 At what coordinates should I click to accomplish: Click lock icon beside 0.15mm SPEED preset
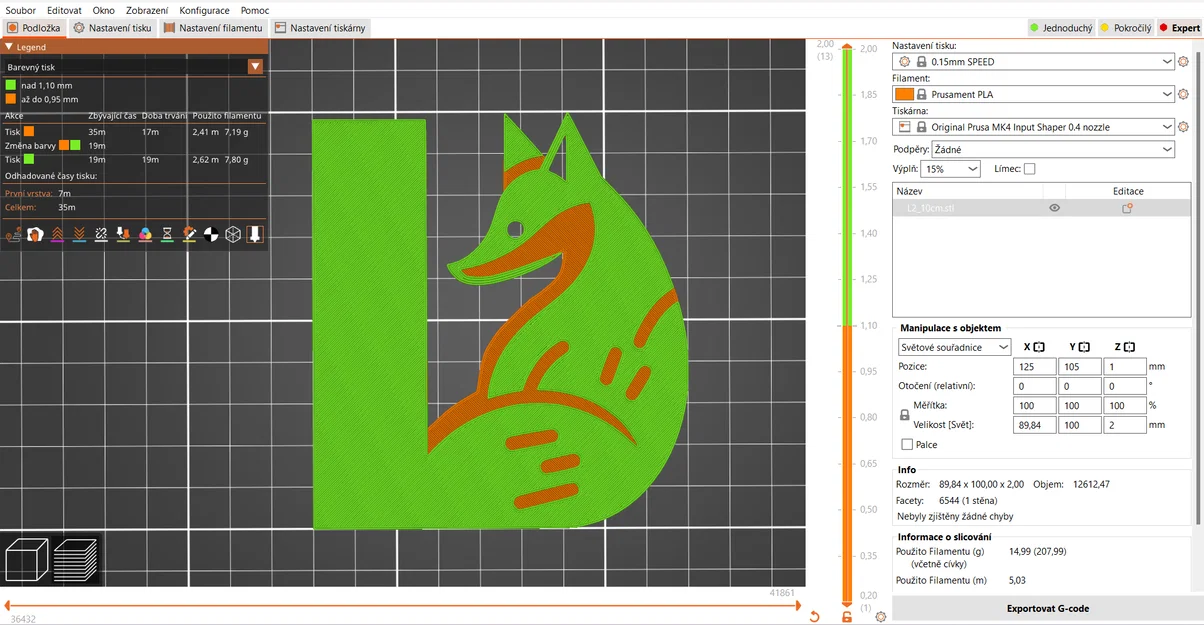pos(922,62)
